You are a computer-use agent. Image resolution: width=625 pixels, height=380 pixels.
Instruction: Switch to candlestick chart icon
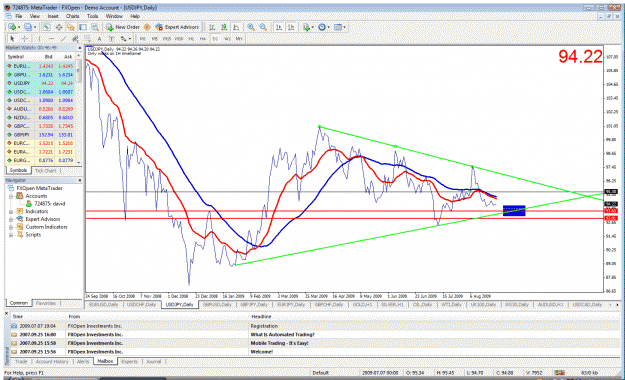[x=224, y=27]
